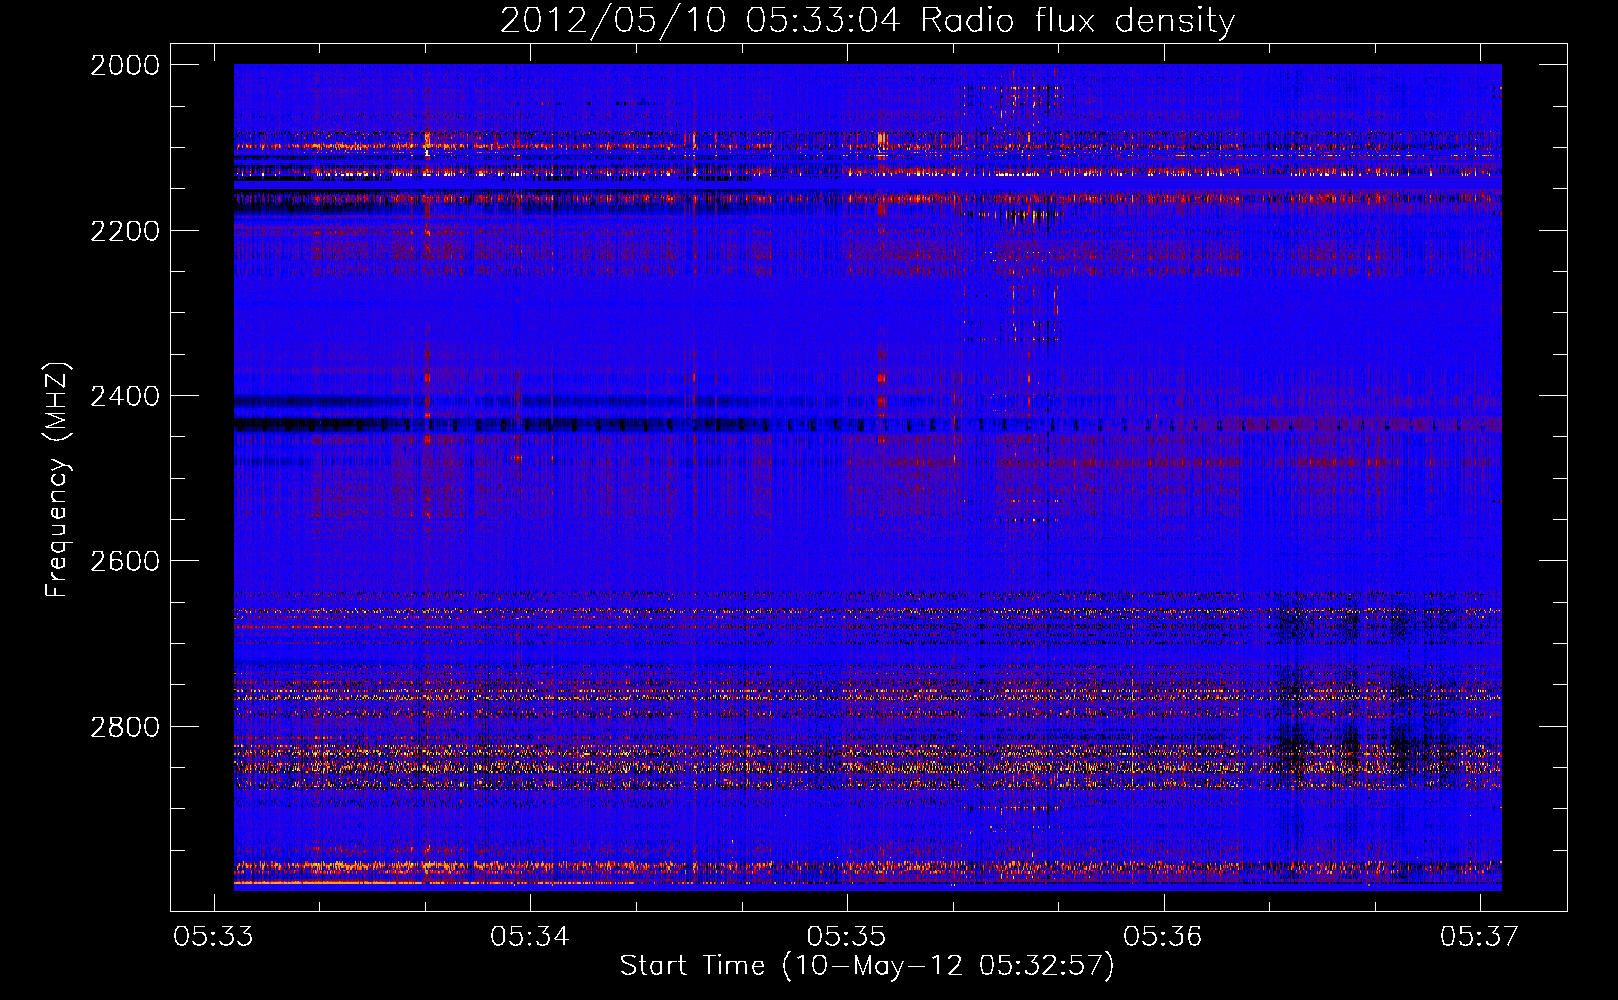
Task: Click the 05:34 time tick label
Action: tap(530, 936)
